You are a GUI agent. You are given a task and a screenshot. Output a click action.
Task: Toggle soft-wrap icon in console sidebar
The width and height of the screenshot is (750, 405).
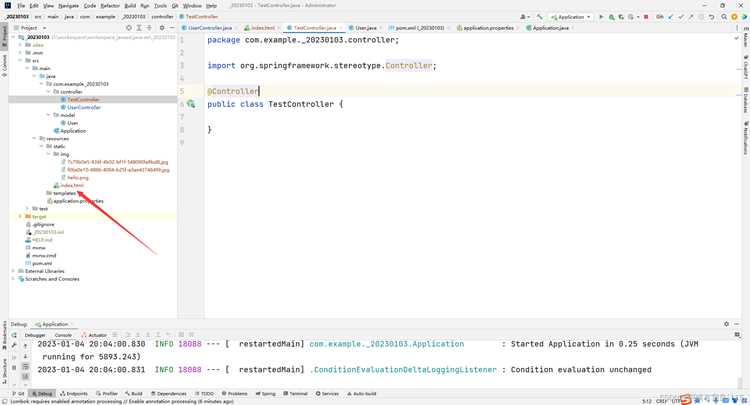coord(25,367)
